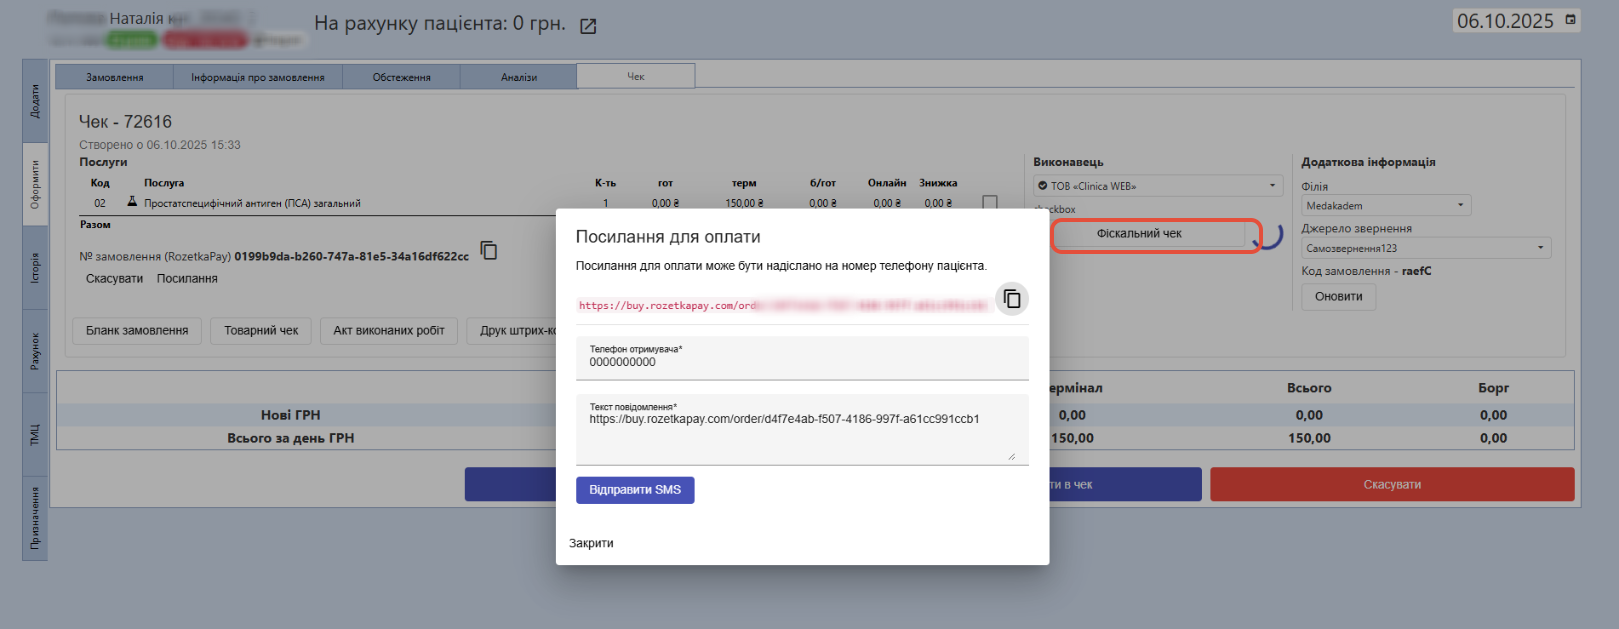Image resolution: width=1619 pixels, height=629 pixels.
Task: Open the Історія side tab
Action: [35, 268]
